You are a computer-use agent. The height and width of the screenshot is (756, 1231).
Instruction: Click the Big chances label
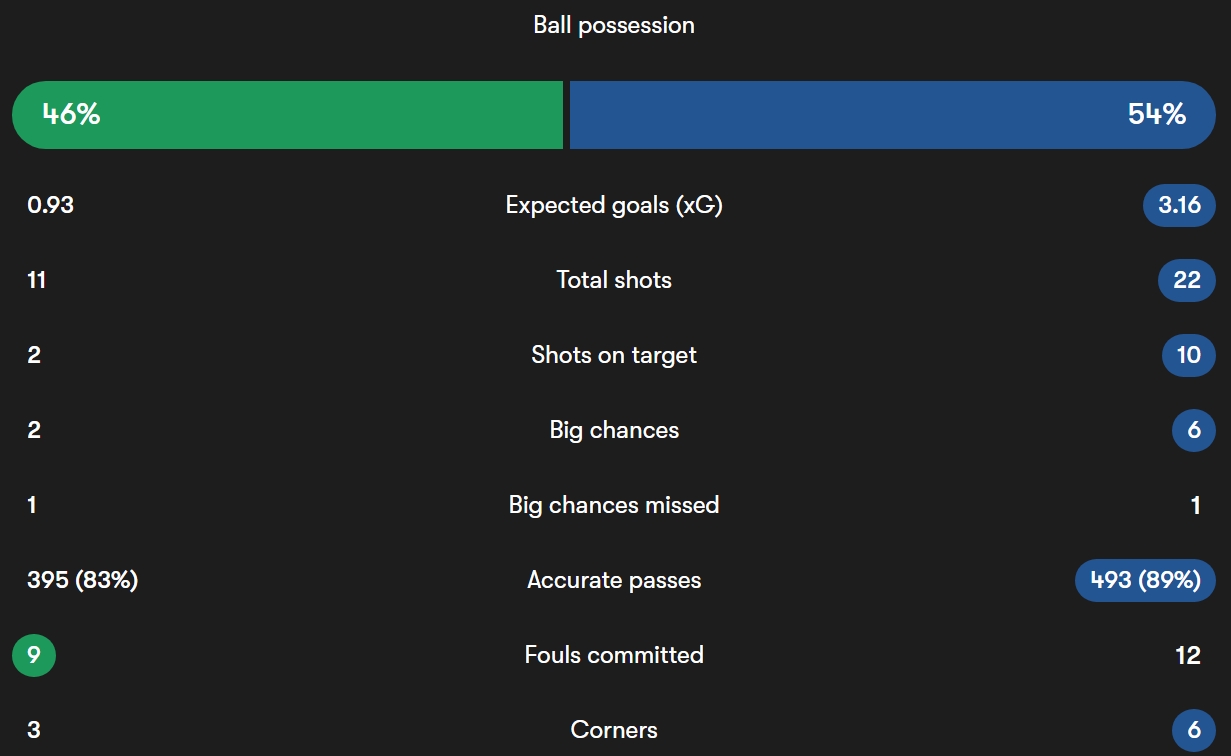tap(614, 430)
